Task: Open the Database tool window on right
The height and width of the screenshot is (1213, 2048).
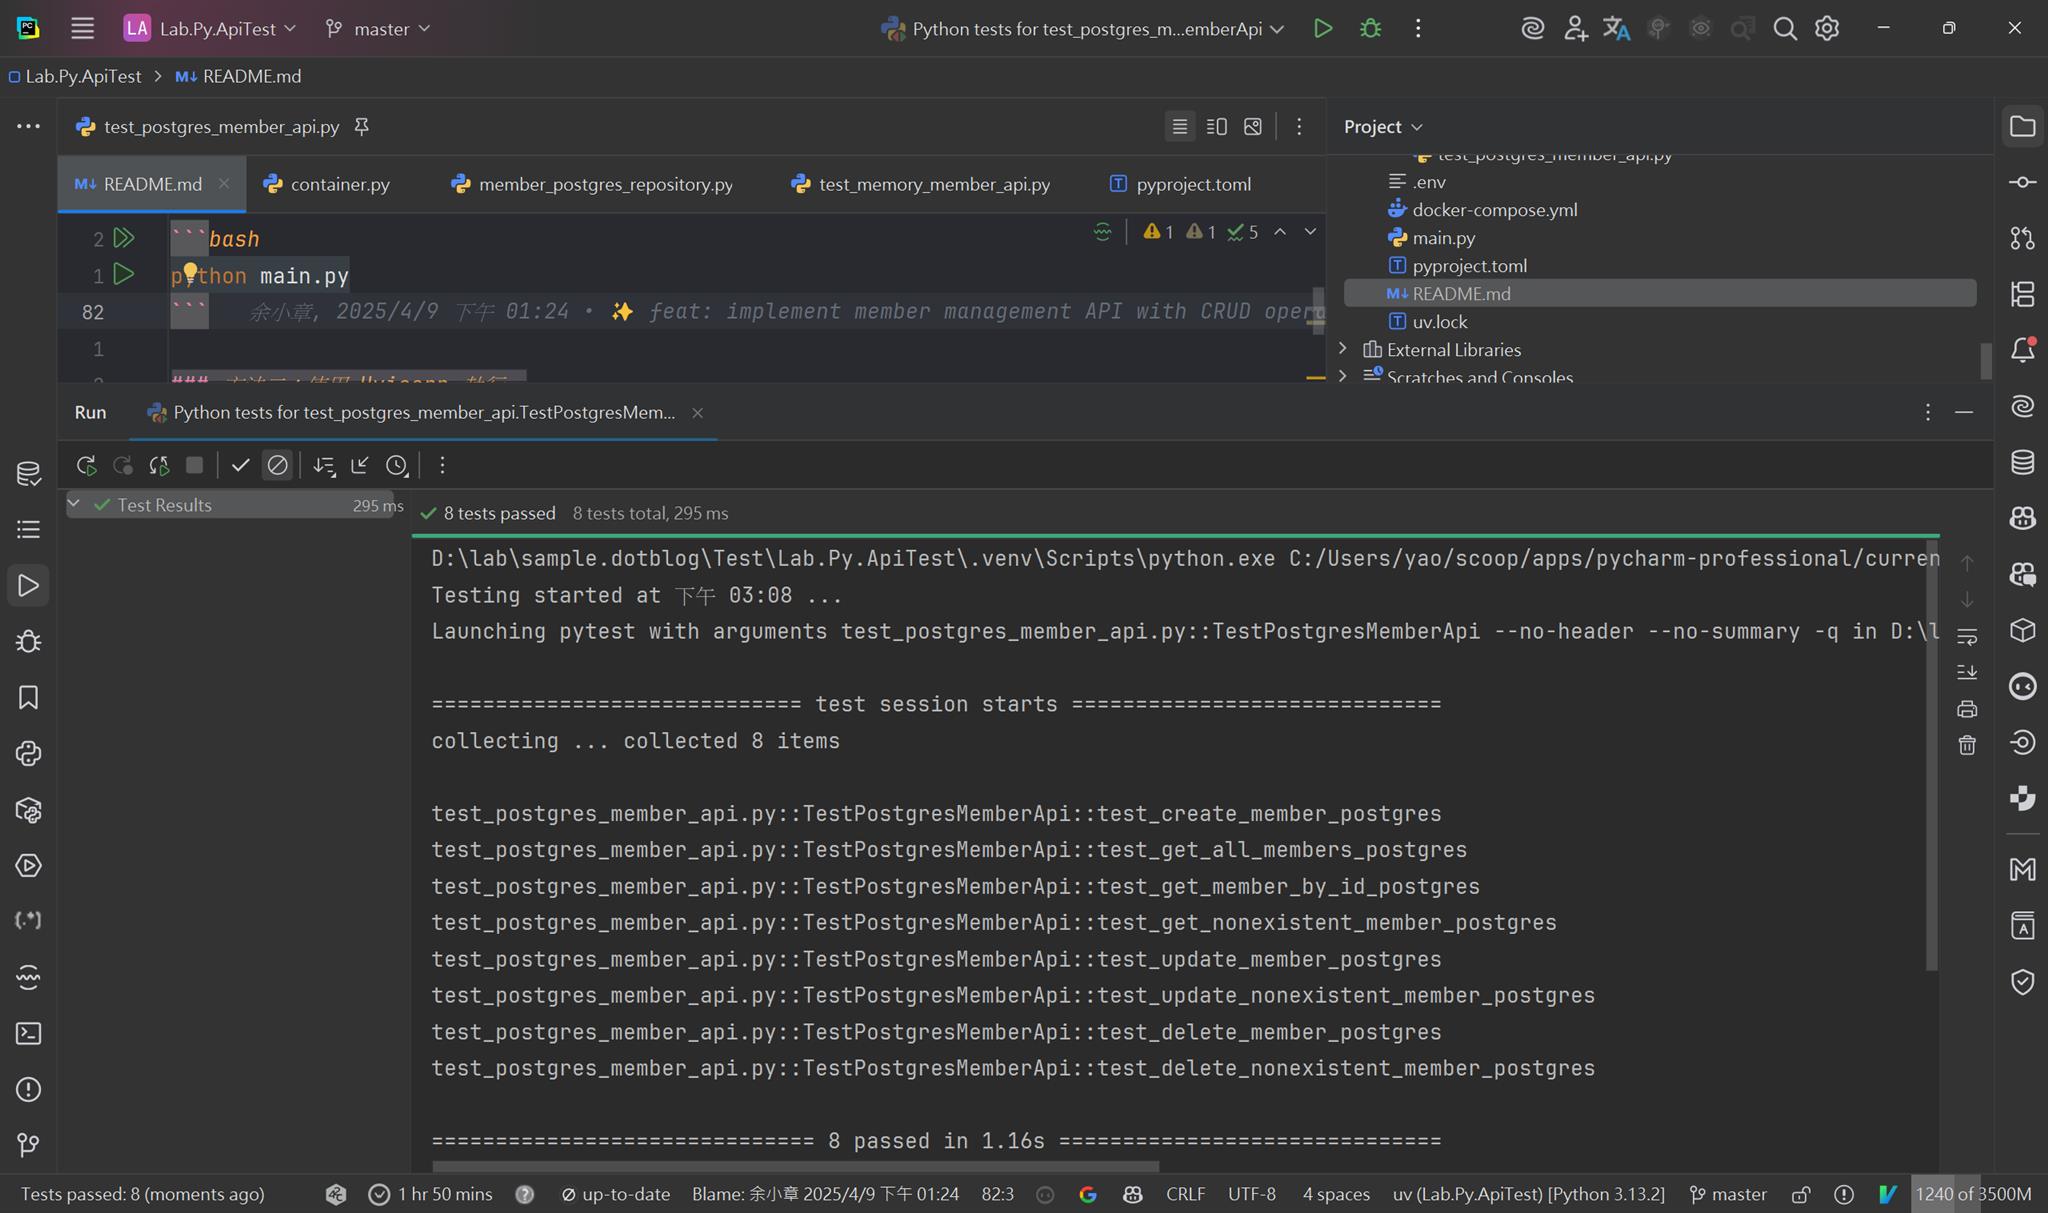Action: click(2022, 462)
